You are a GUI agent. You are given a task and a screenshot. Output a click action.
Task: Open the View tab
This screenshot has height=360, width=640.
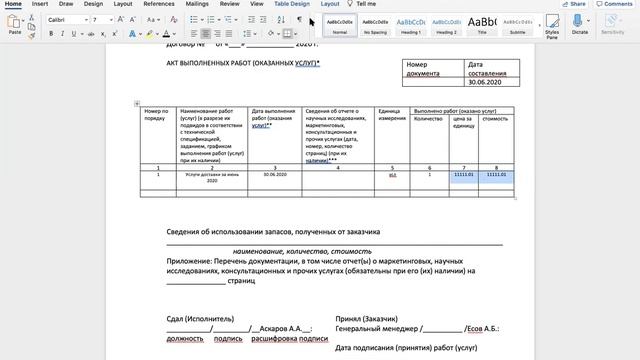point(256,4)
